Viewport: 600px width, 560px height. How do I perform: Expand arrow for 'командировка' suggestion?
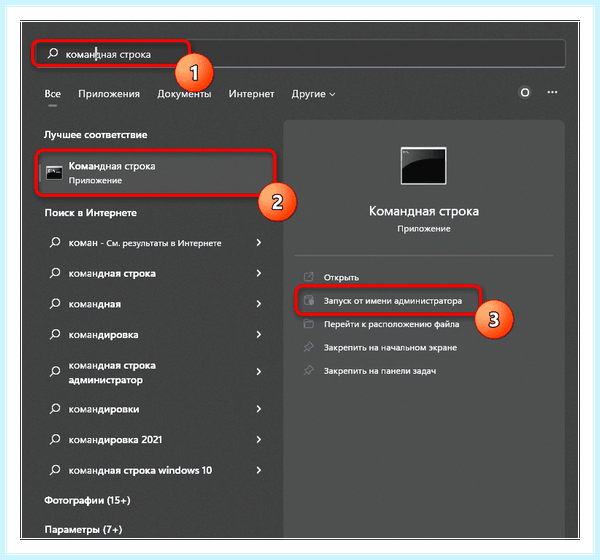tap(259, 334)
